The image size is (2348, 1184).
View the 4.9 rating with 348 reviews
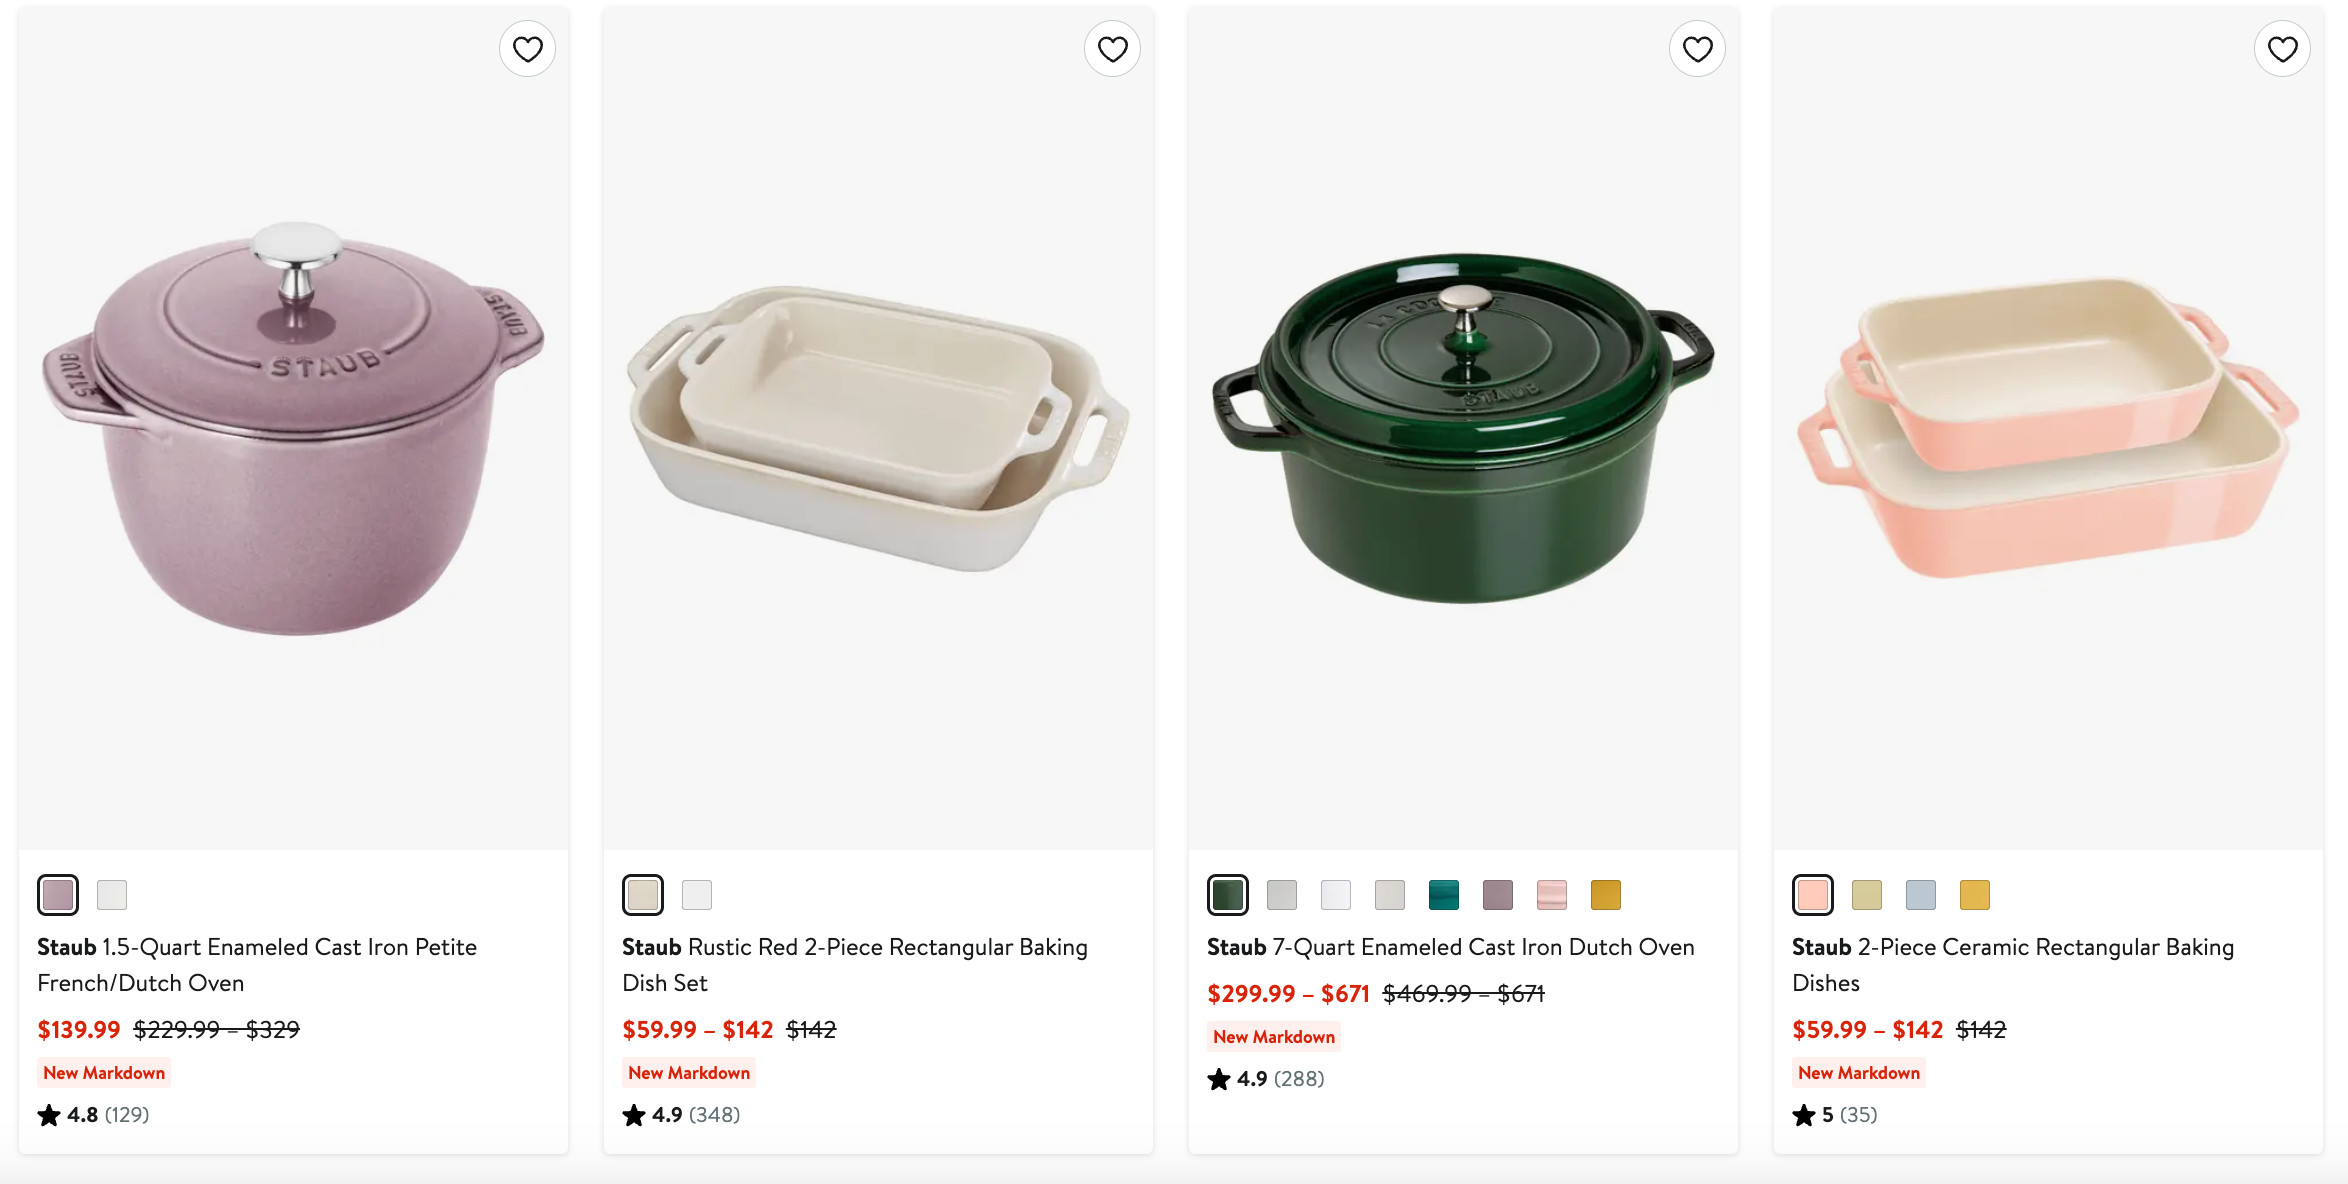pos(681,1115)
